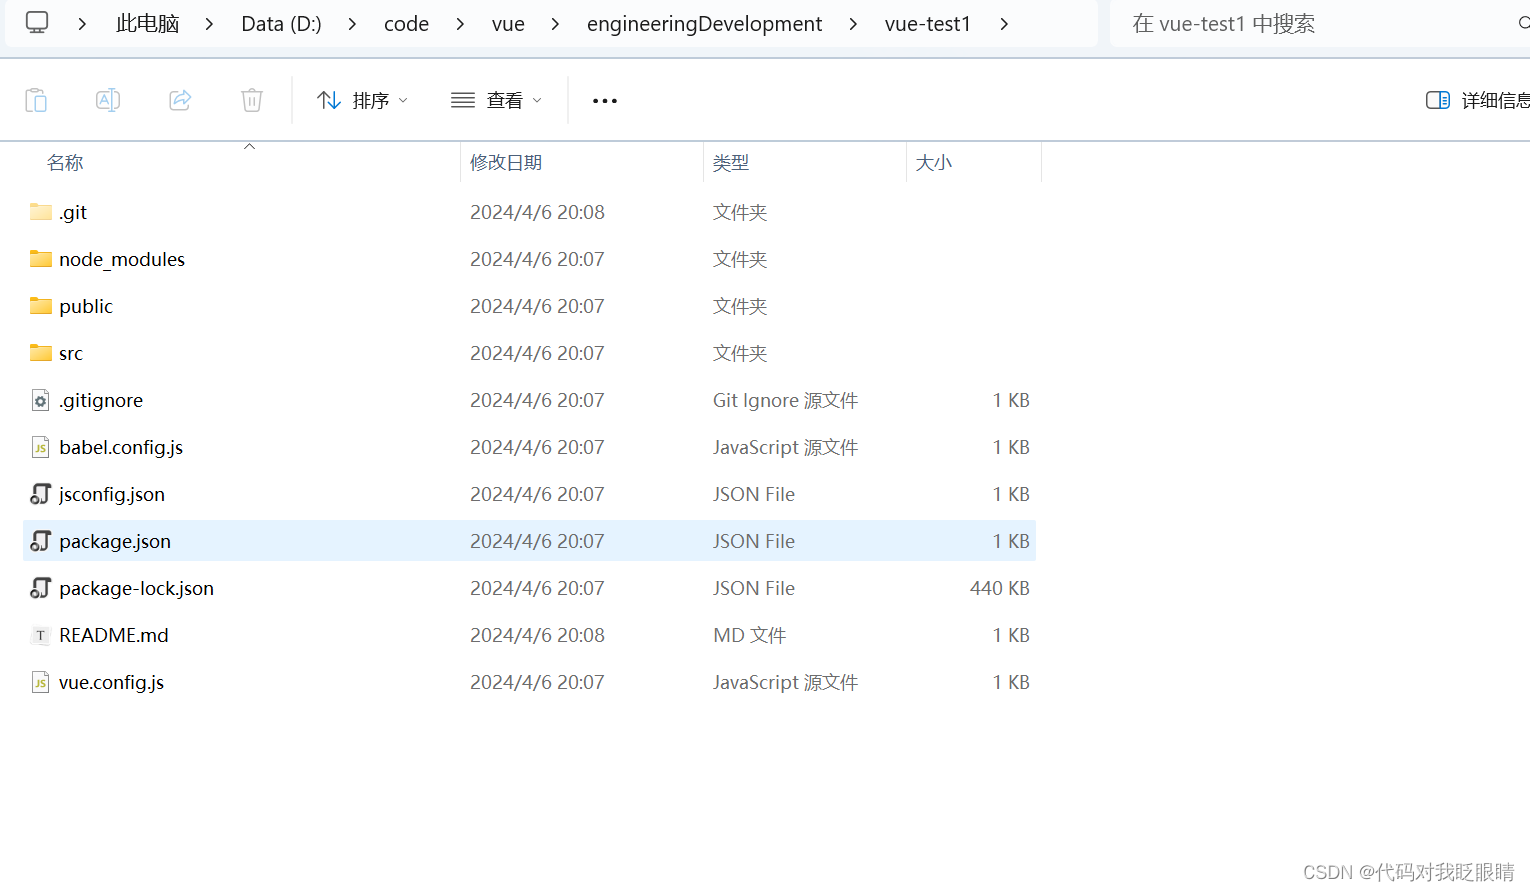Select the node_modules name text
Screen dimensions: 1530x891
pos(122,259)
